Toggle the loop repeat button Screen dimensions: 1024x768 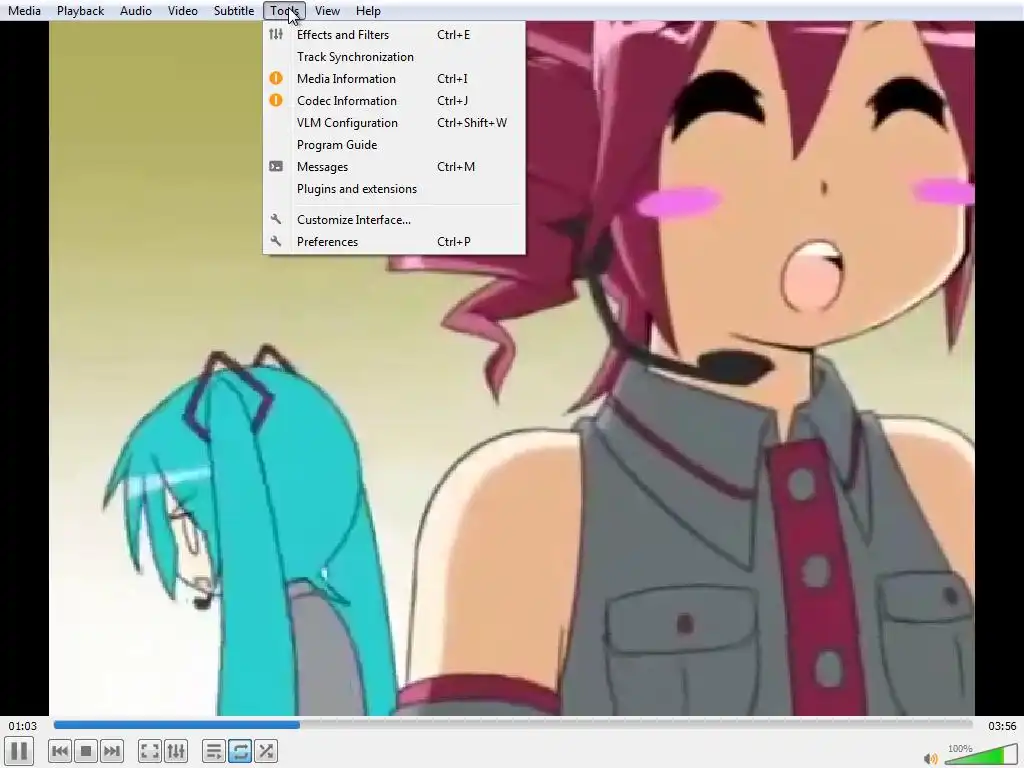[240, 751]
